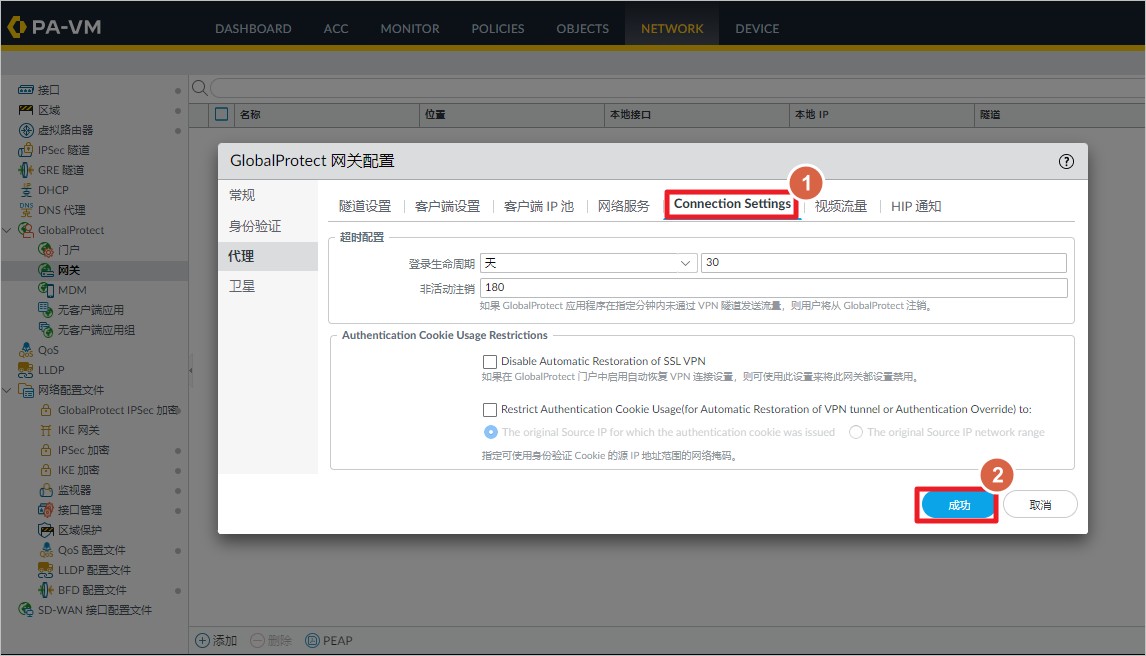
Task: Switch to the 隧道设置 tab
Action: (365, 207)
